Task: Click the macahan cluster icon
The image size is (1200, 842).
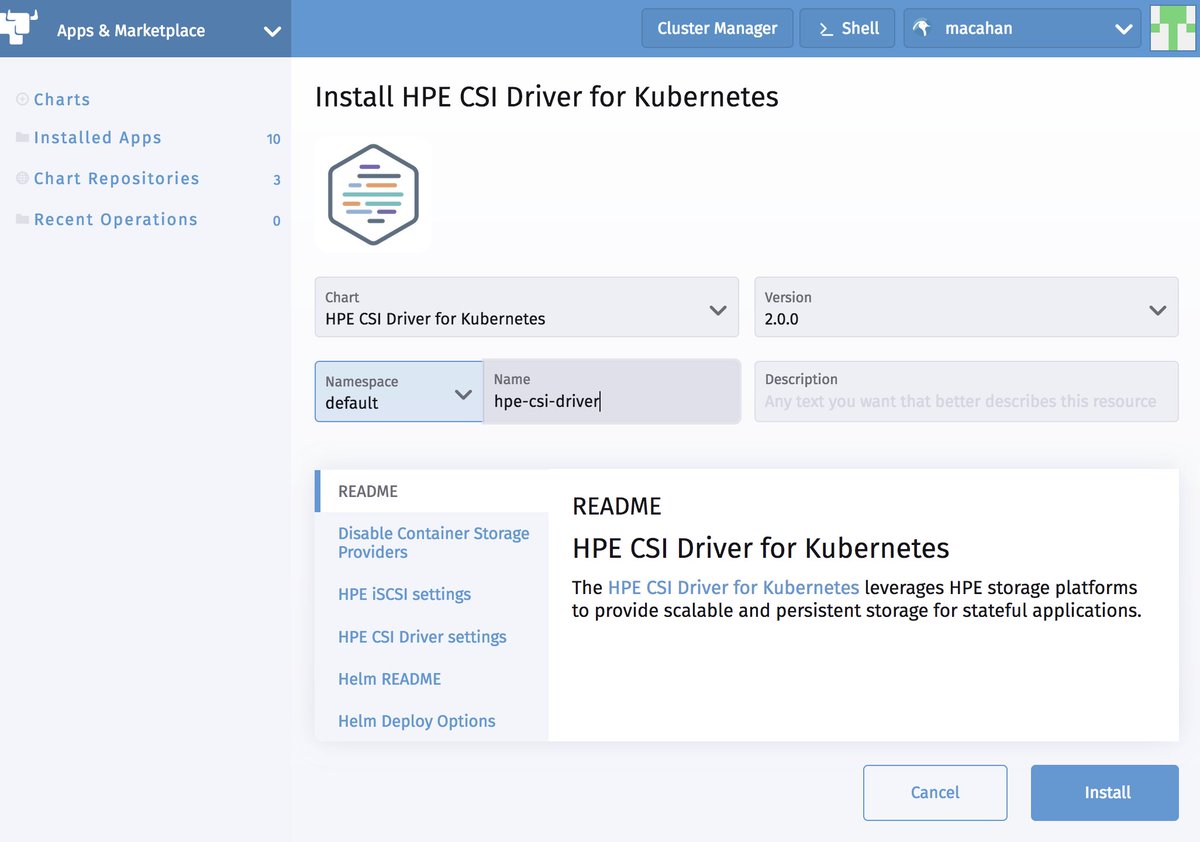Action: pyautogui.click(x=922, y=29)
